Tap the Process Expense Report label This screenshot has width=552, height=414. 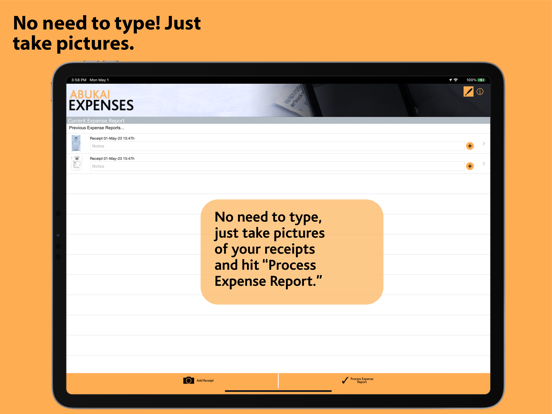(362, 380)
